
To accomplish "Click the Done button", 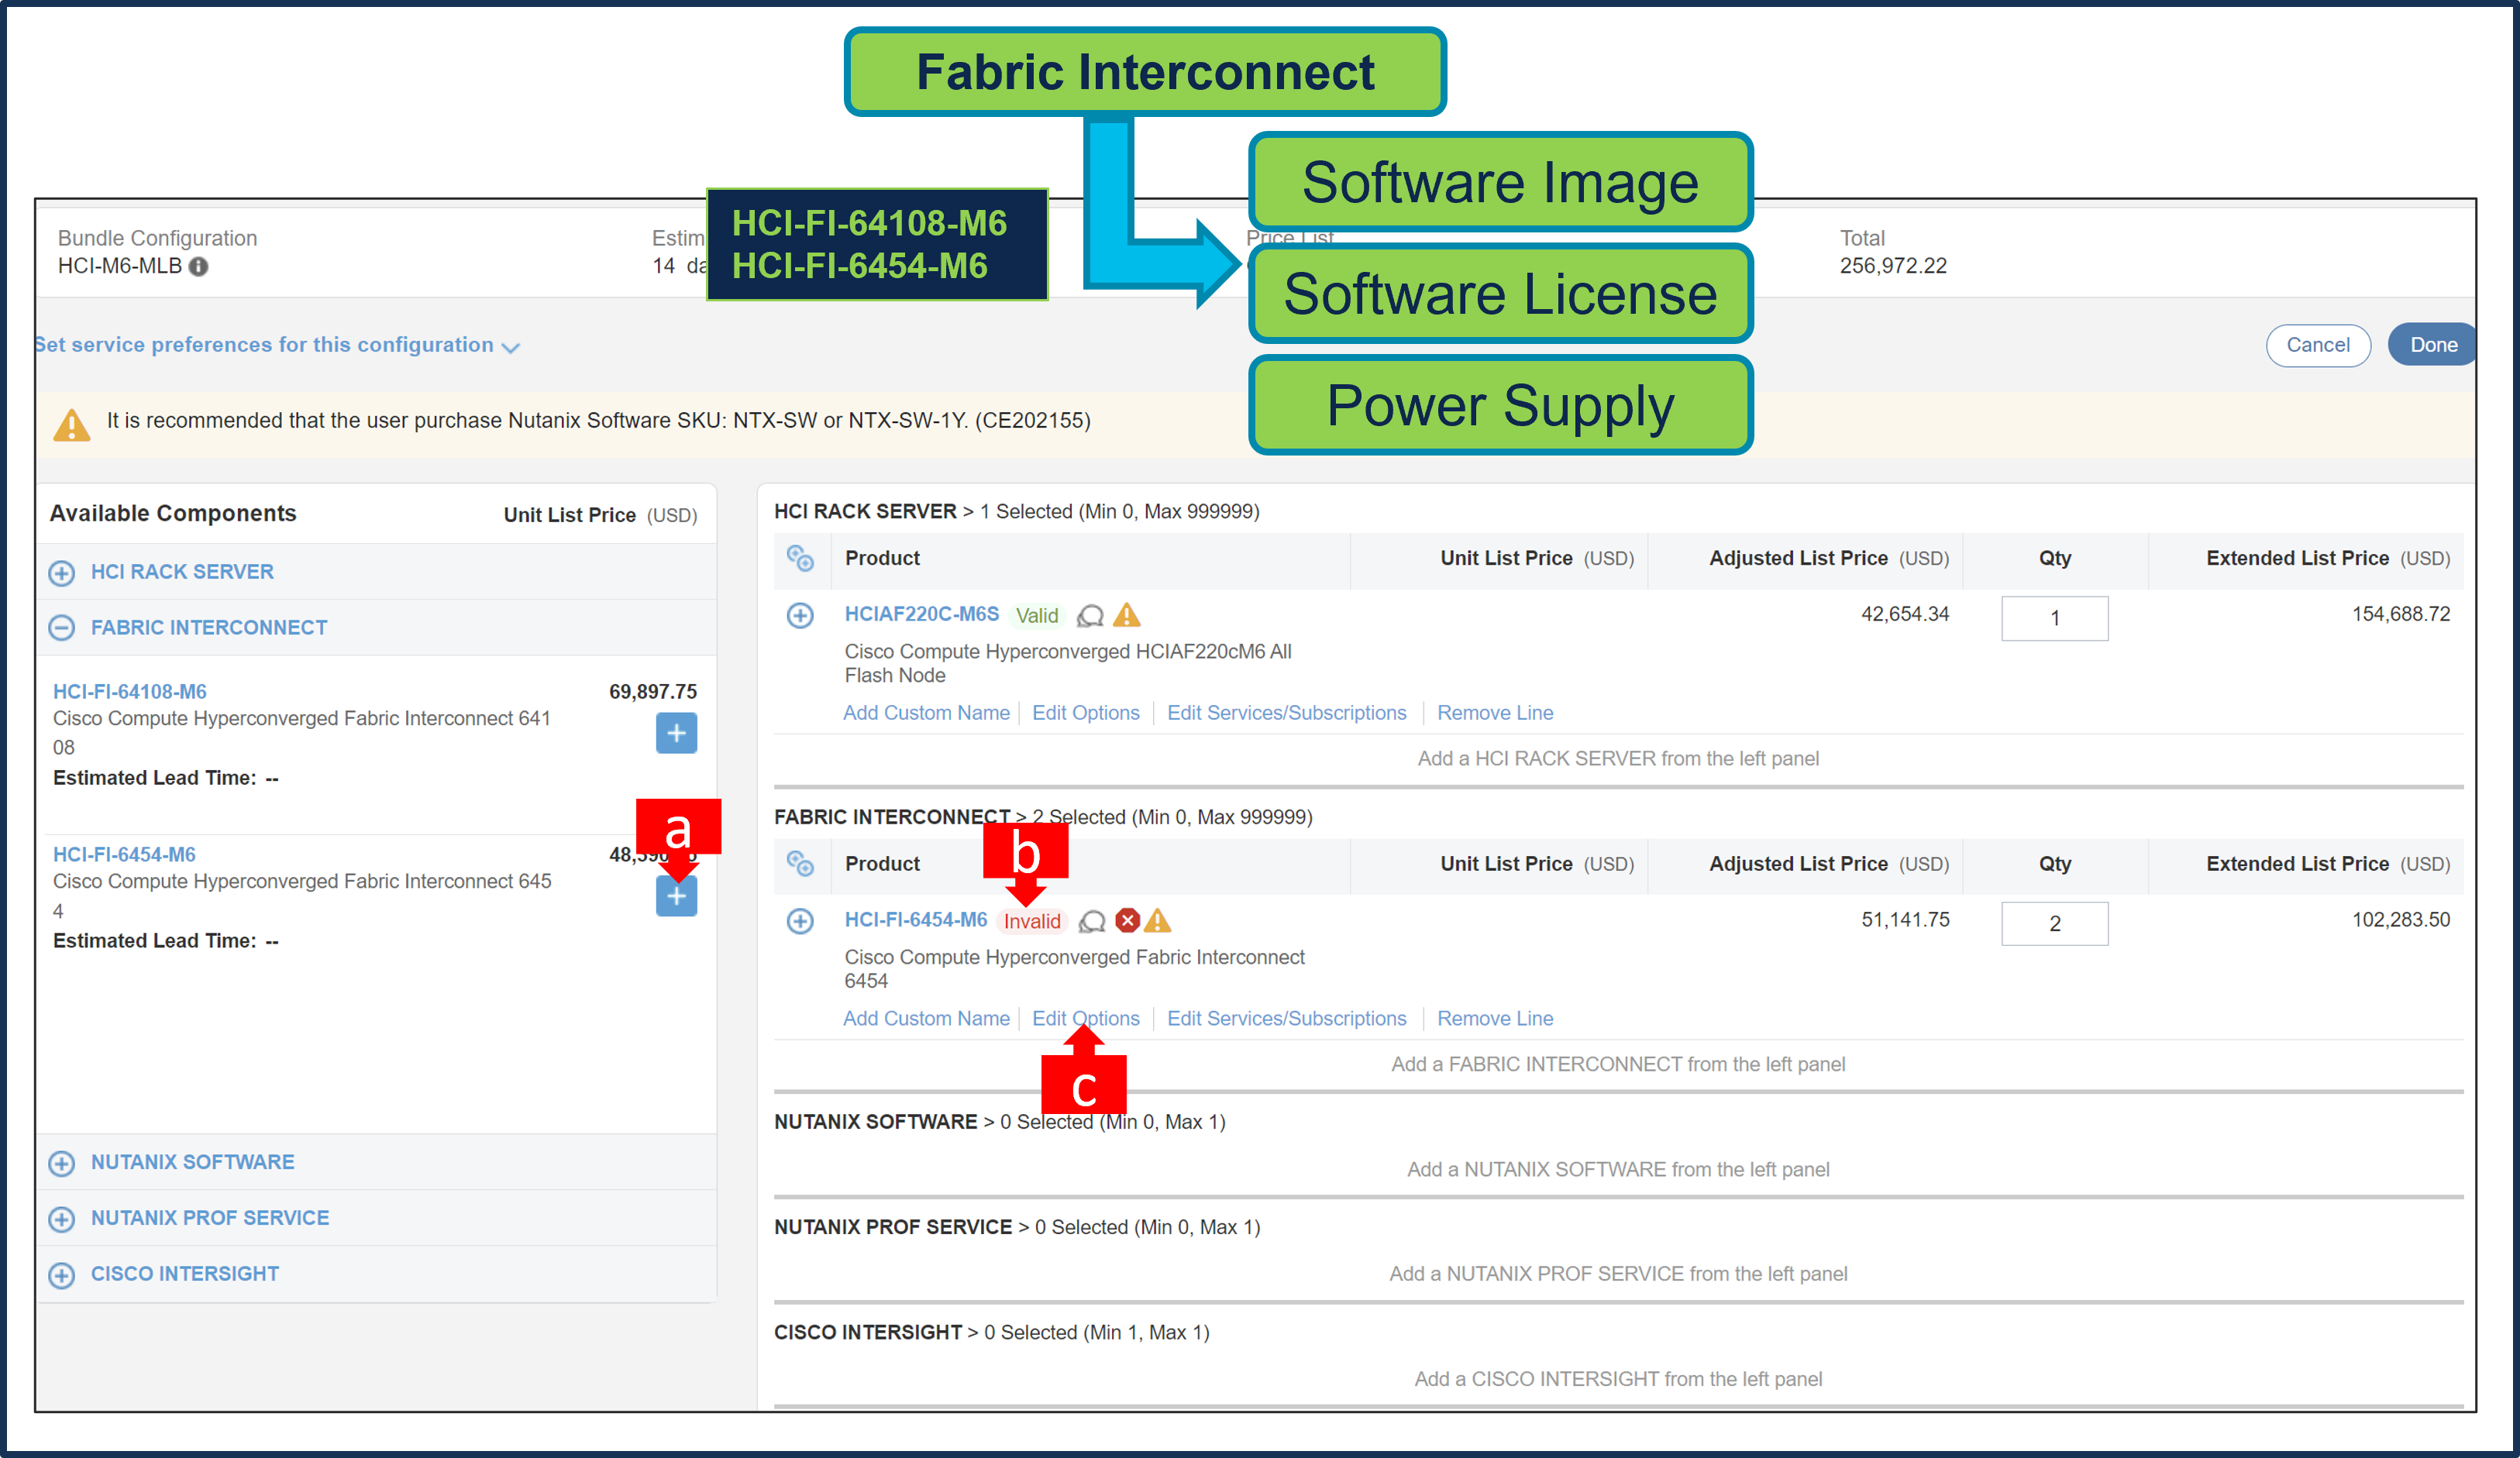I will click(x=2433, y=345).
